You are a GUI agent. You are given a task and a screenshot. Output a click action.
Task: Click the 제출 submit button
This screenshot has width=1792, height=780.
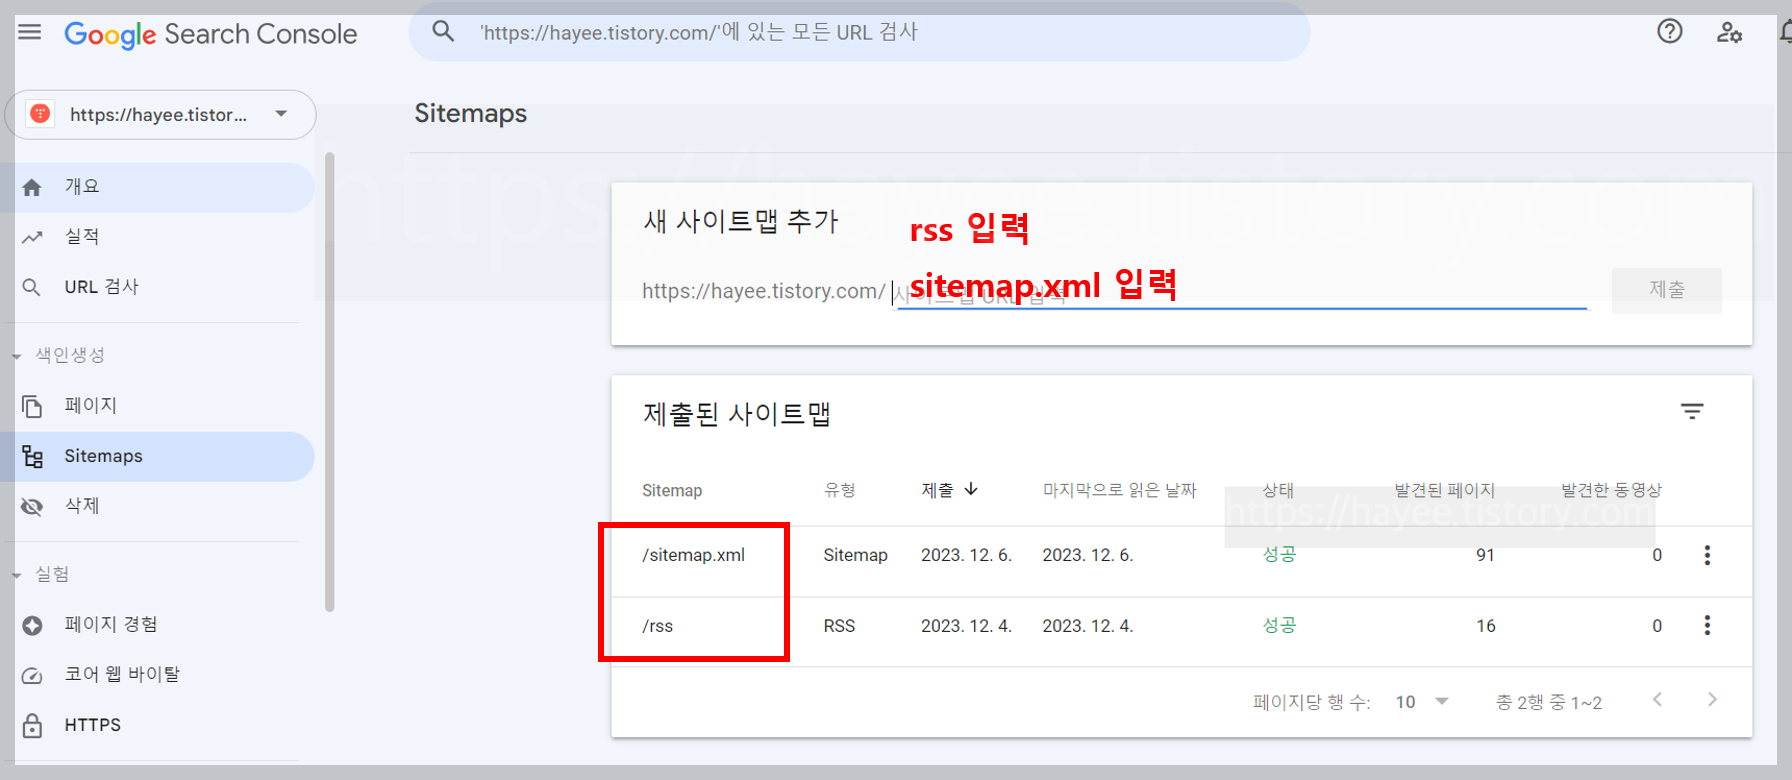coord(1666,290)
